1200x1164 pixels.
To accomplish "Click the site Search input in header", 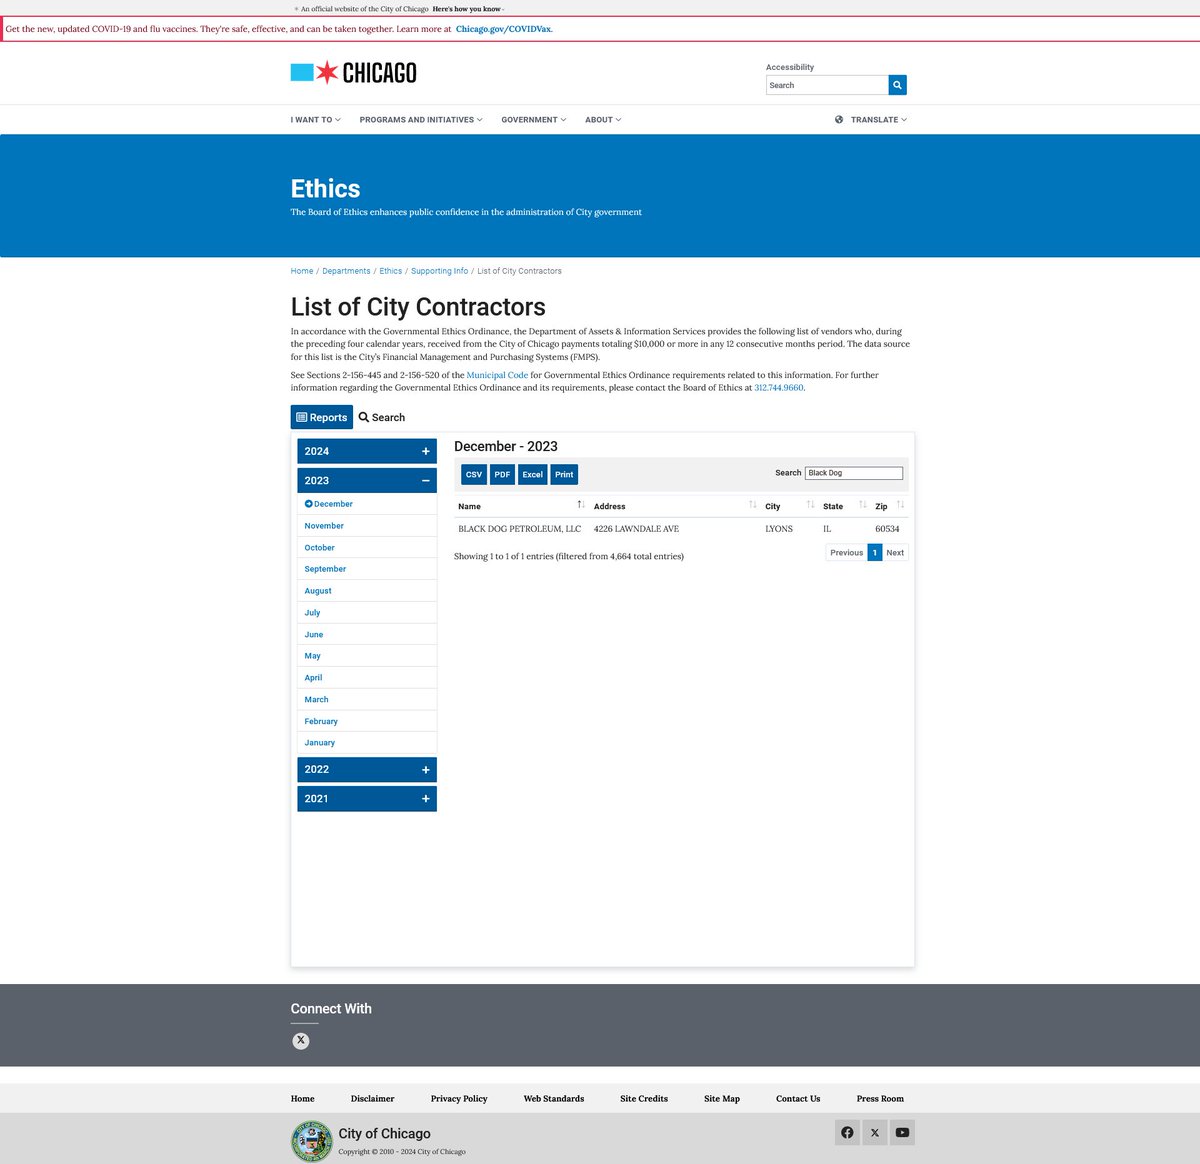I will pyautogui.click(x=827, y=85).
